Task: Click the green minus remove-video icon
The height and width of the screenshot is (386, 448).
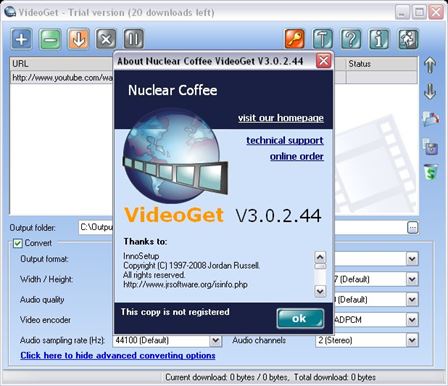Action: (x=50, y=39)
